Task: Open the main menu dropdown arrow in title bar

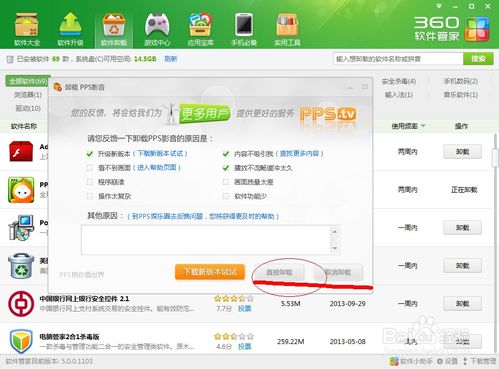Action: (x=439, y=6)
